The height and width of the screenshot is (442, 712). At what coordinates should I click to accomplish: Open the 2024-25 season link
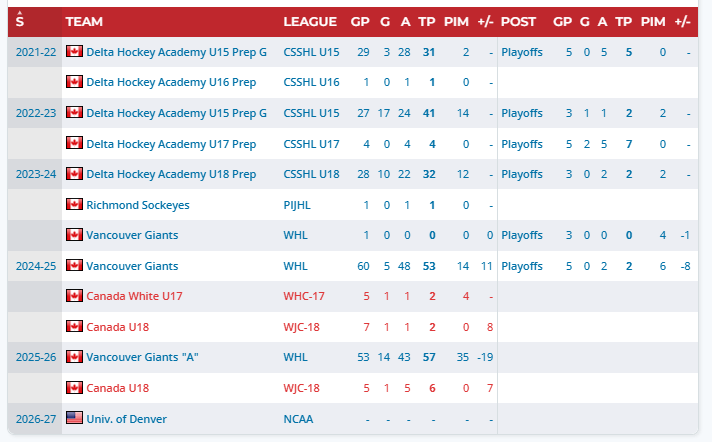pos(36,266)
